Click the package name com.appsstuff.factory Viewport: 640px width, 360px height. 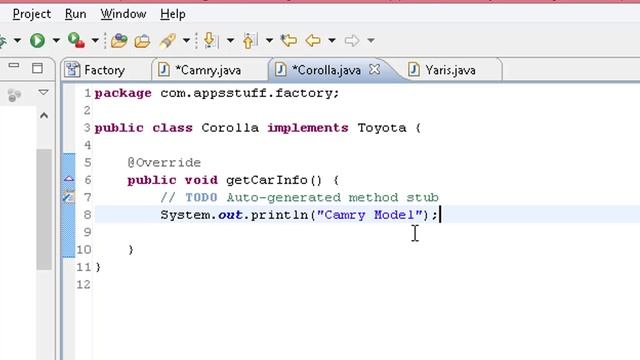pyautogui.click(x=246, y=93)
